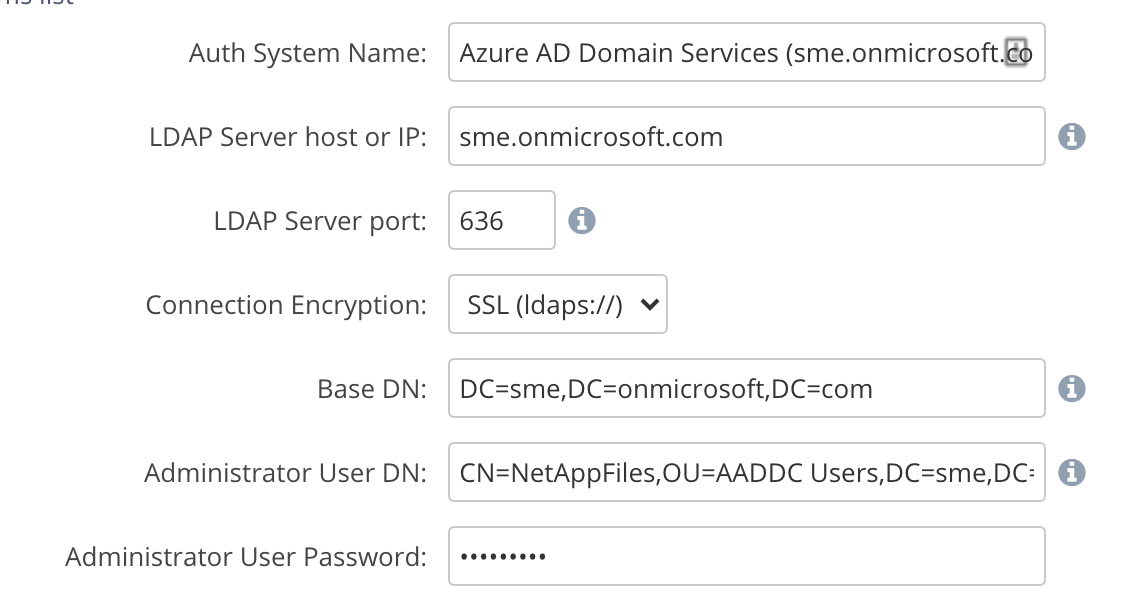Click the partially visible list link at top
The width and height of the screenshot is (1144, 608).
40,3
